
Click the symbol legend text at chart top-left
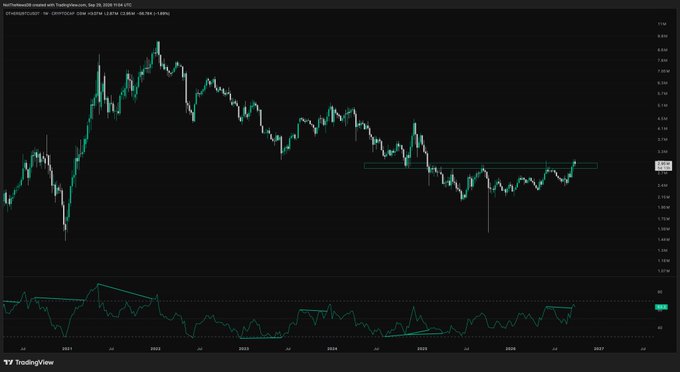coord(88,14)
